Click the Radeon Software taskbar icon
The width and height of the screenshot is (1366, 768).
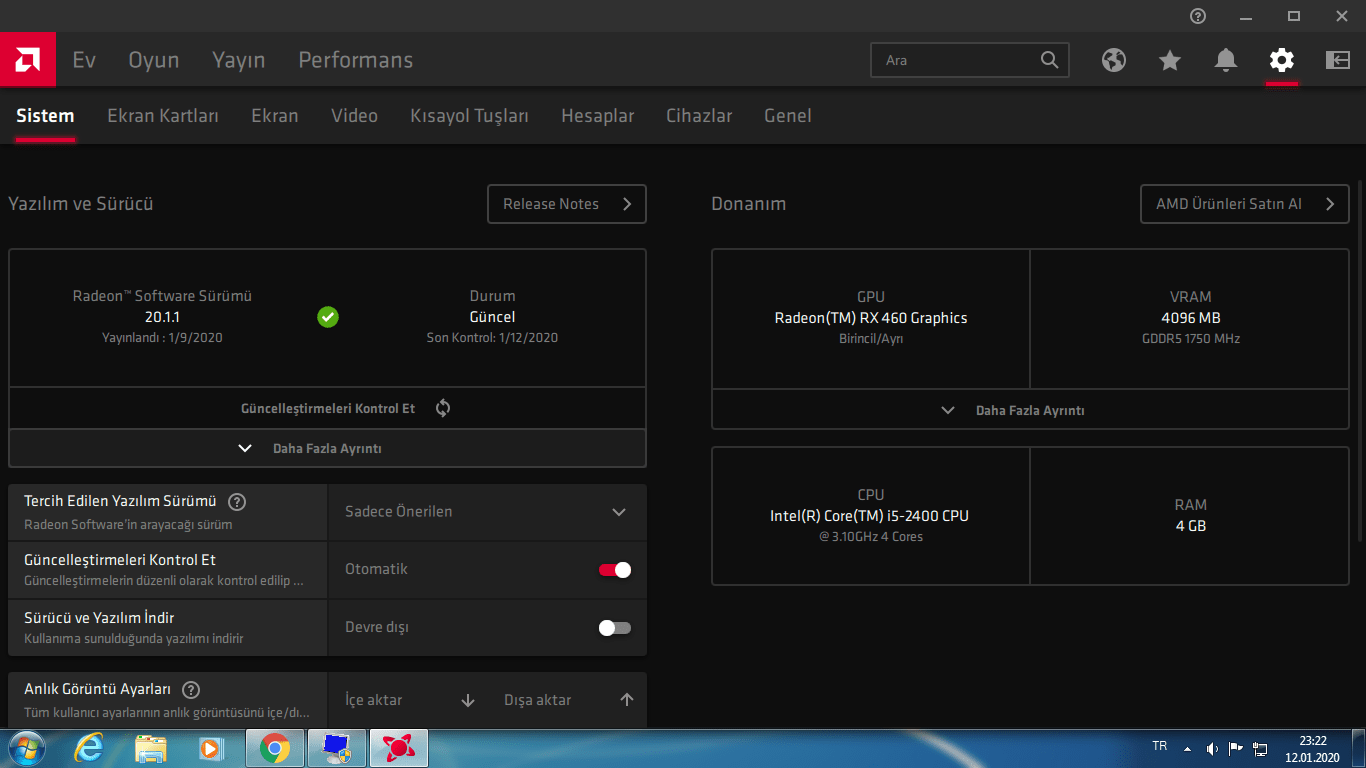click(399, 748)
